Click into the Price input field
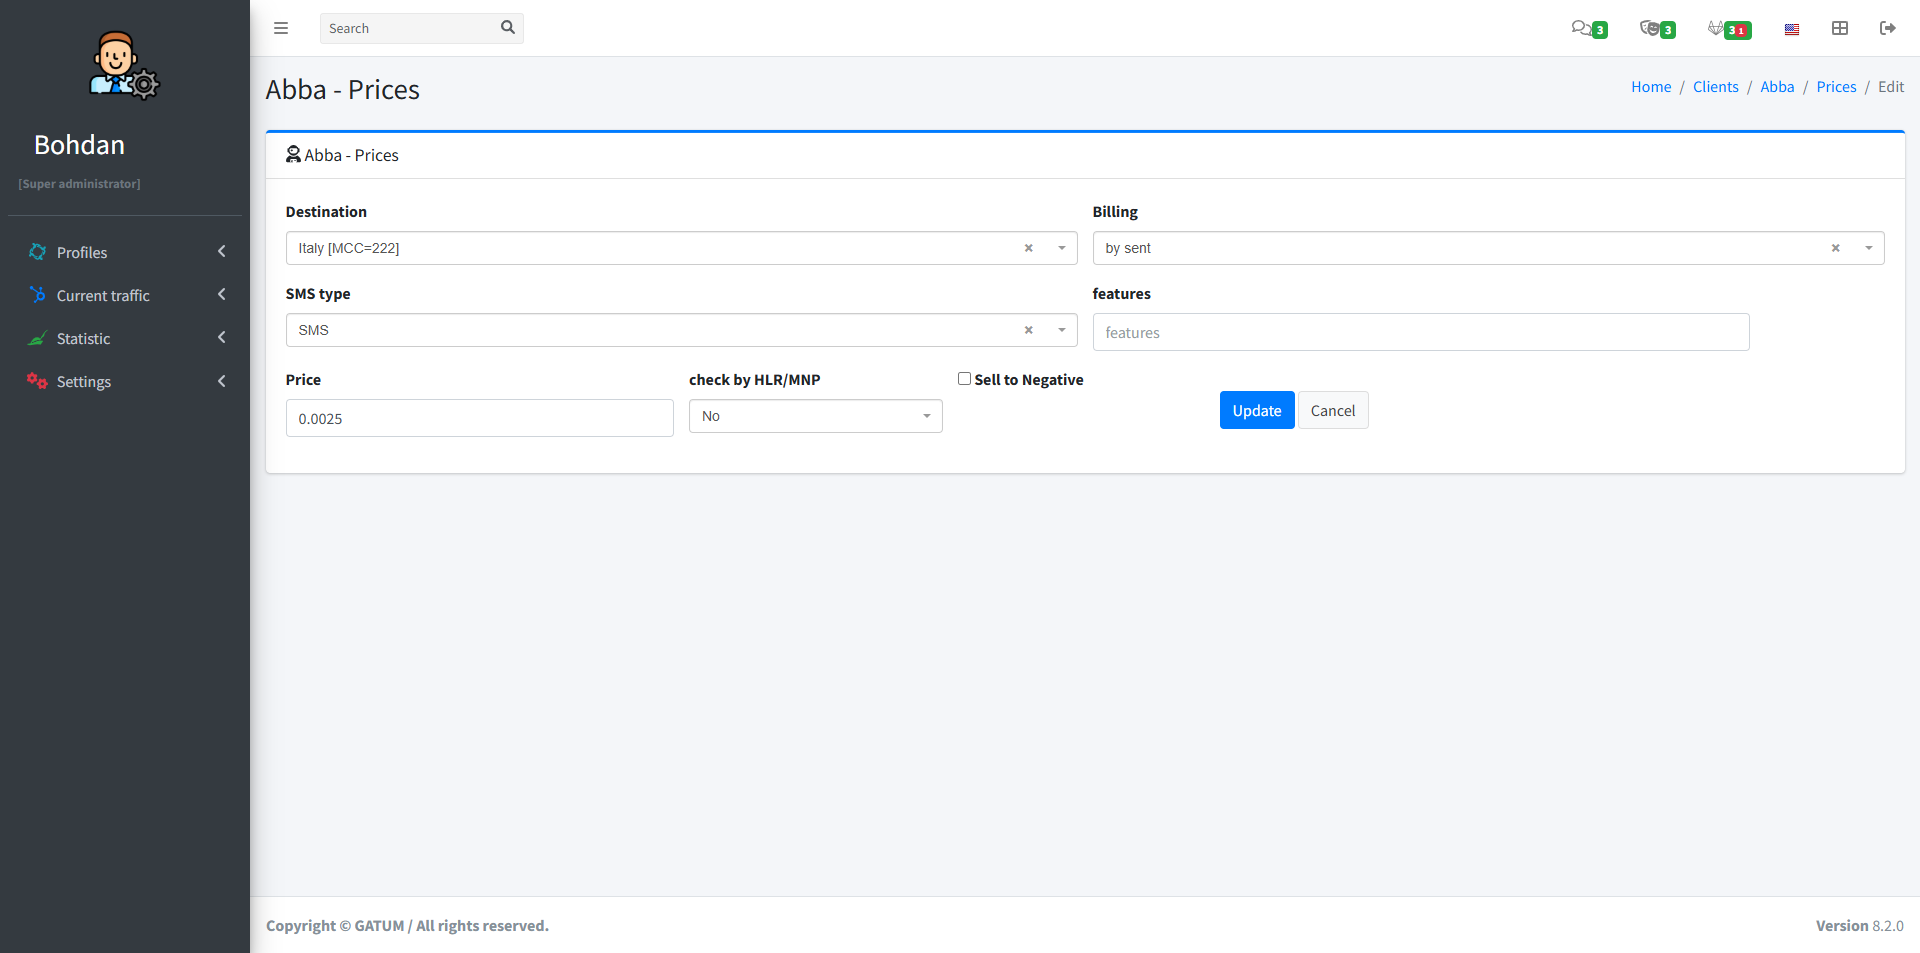The height and width of the screenshot is (953, 1920). [479, 418]
